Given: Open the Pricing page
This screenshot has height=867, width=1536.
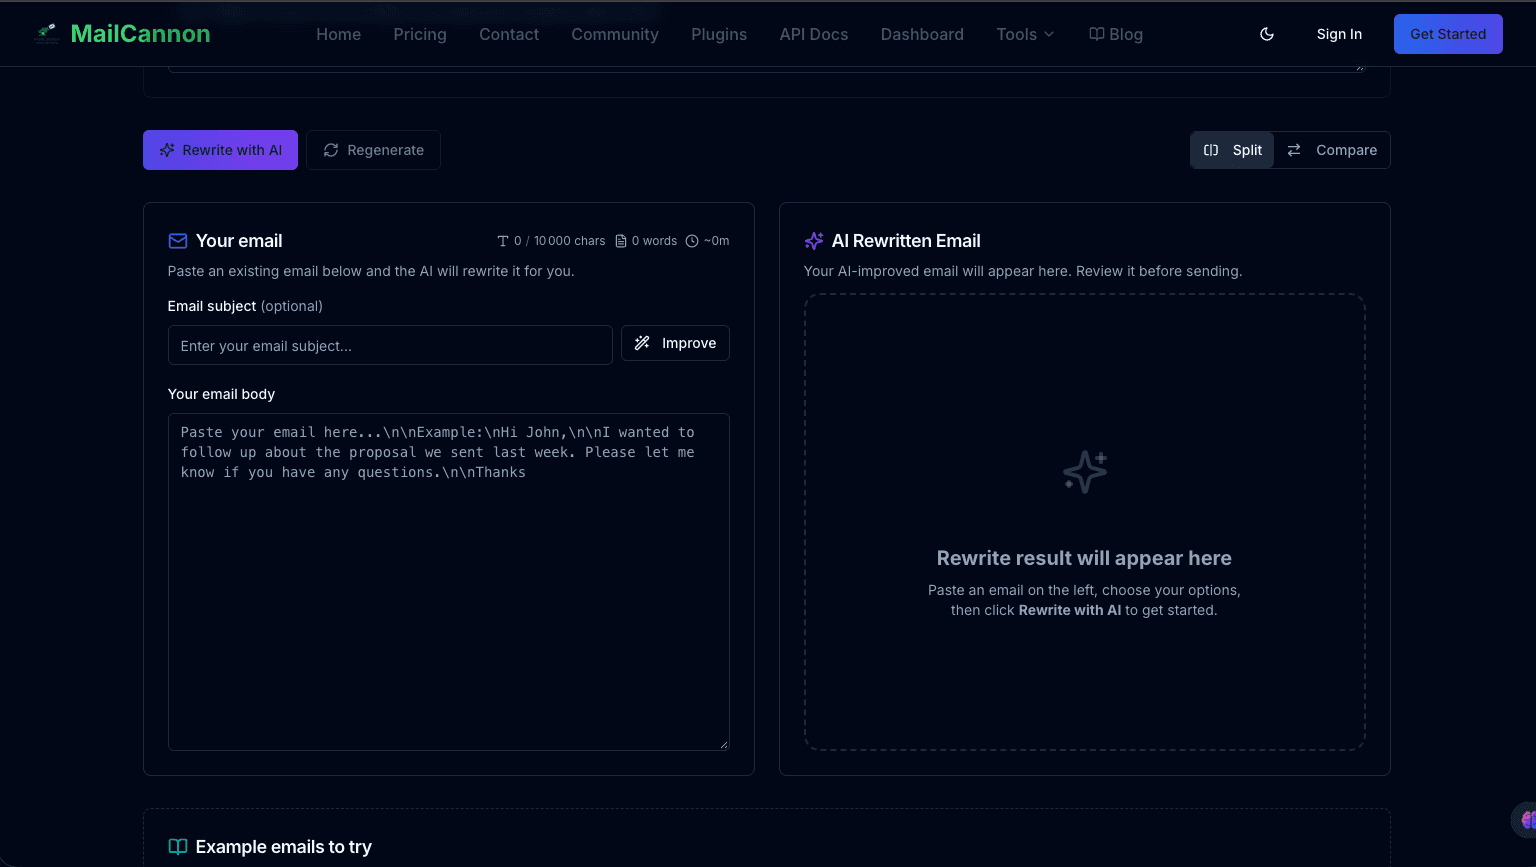Looking at the screenshot, I should click(420, 34).
